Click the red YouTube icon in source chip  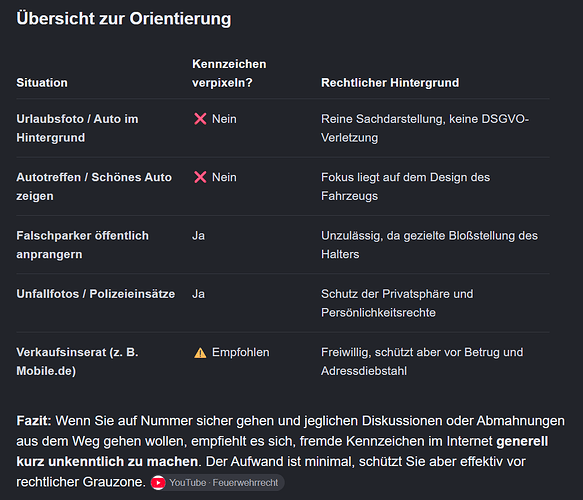(158, 483)
